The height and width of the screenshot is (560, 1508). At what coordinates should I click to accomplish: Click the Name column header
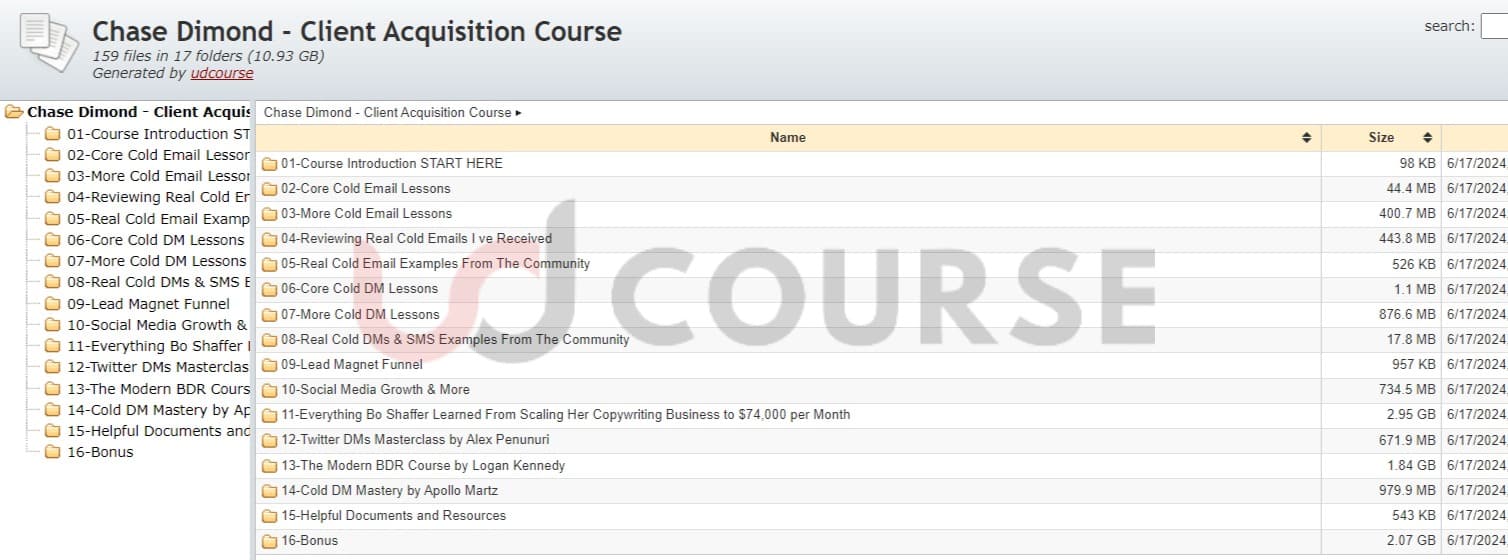tap(787, 138)
